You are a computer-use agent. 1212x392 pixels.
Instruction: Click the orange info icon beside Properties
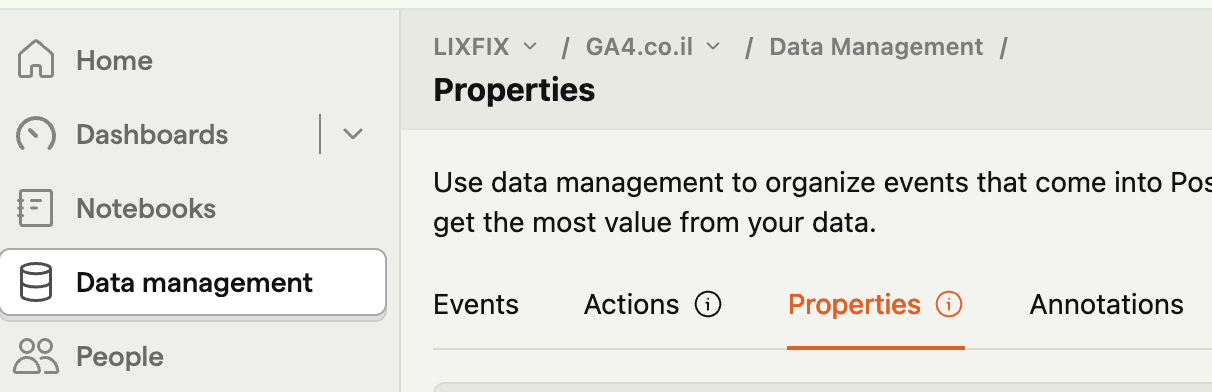point(948,305)
